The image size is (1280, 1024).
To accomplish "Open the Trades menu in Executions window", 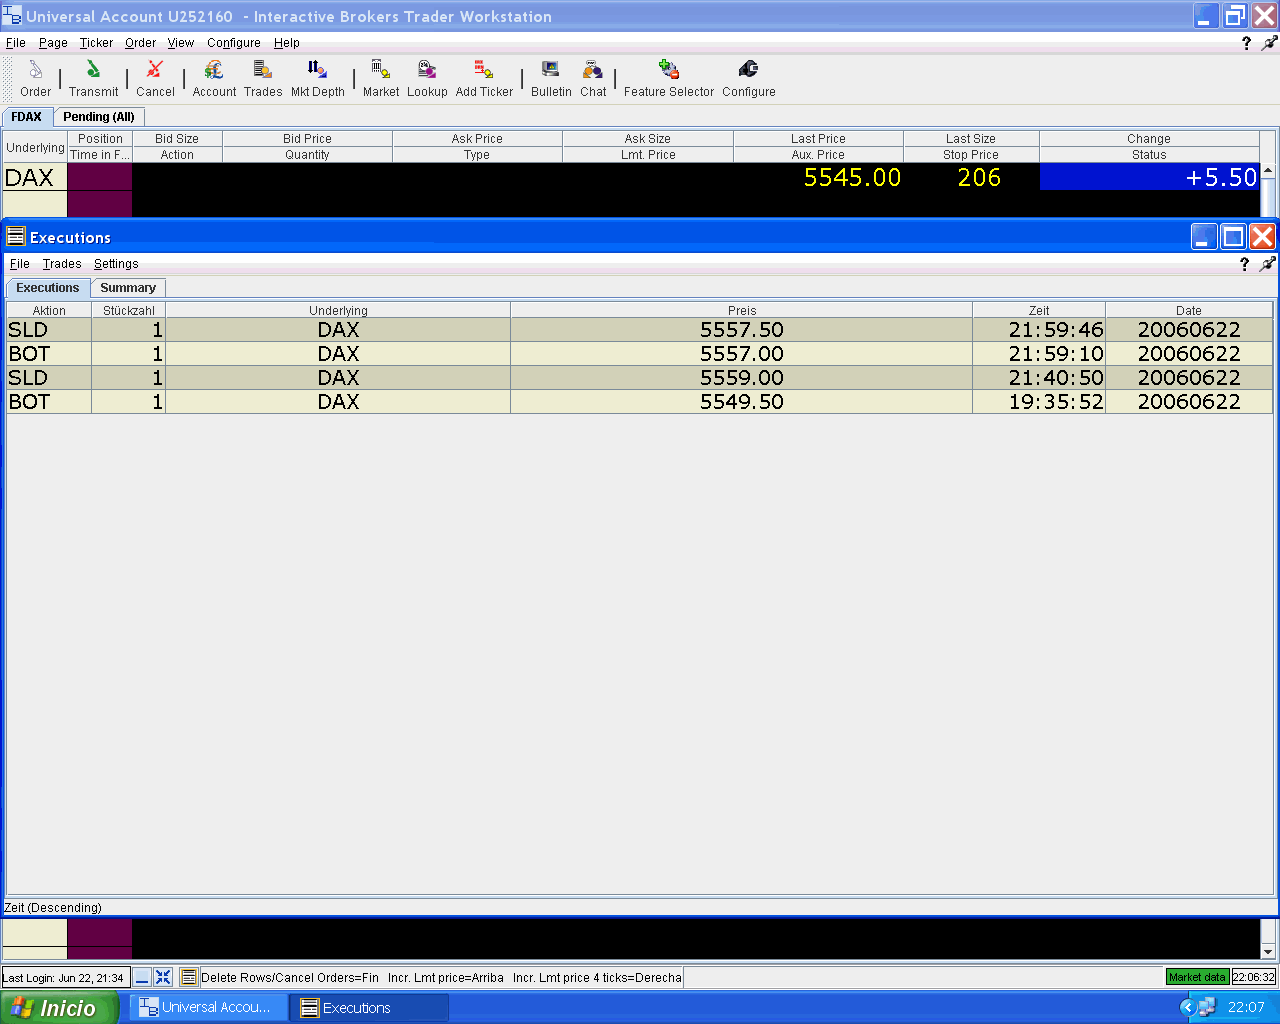I will click(x=62, y=264).
